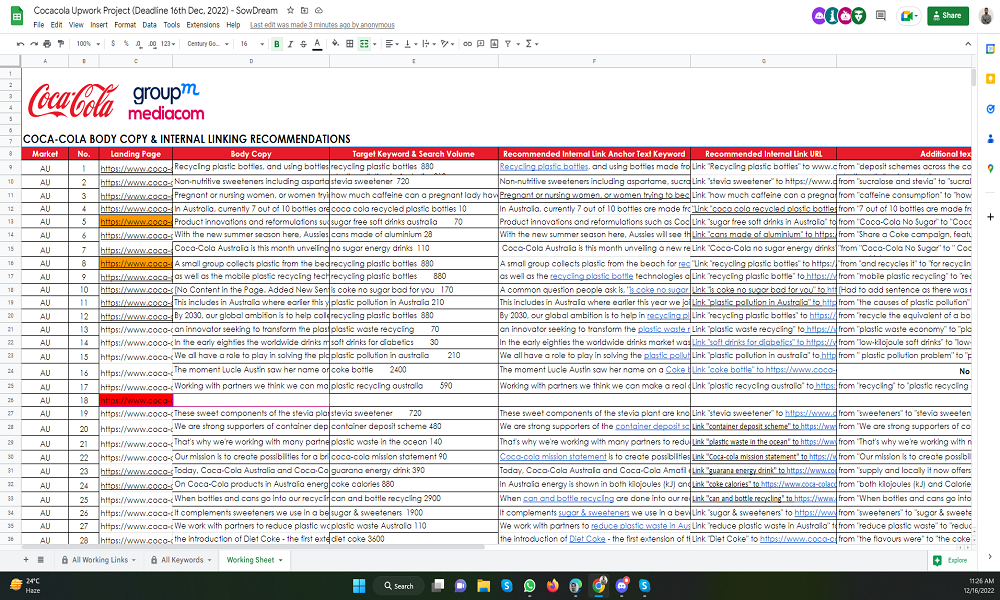This screenshot has height=600, width=1000.
Task: Open the Fill color picker
Action: click(335, 44)
